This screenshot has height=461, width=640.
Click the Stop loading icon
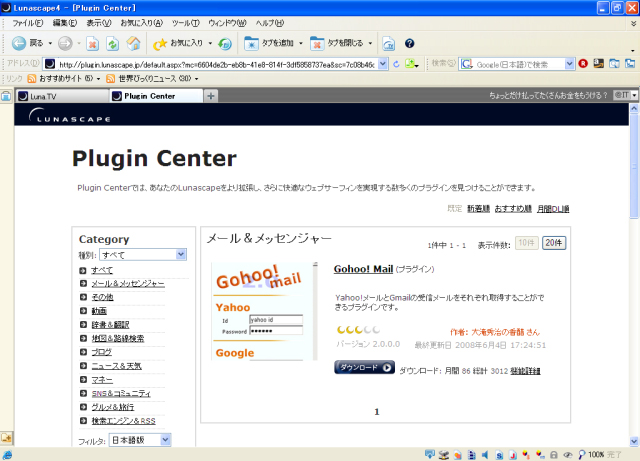93,44
